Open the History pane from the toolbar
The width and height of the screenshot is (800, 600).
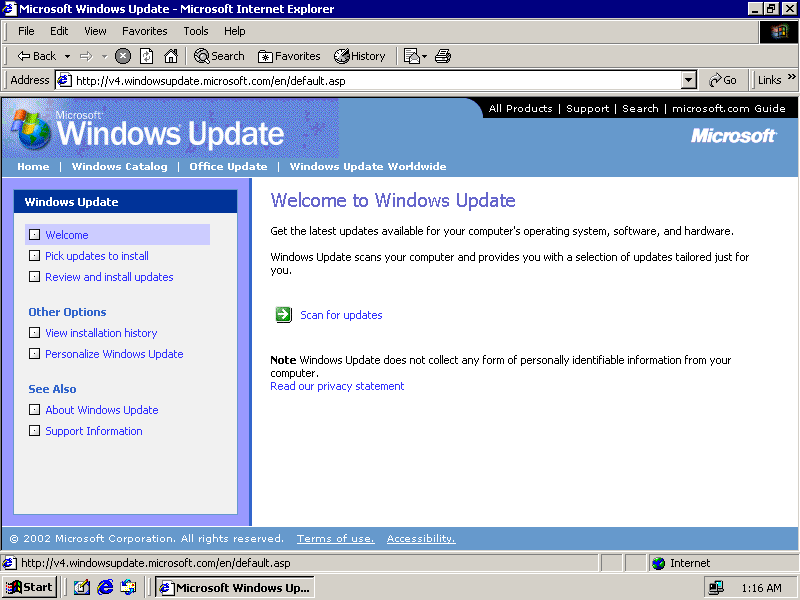[360, 56]
